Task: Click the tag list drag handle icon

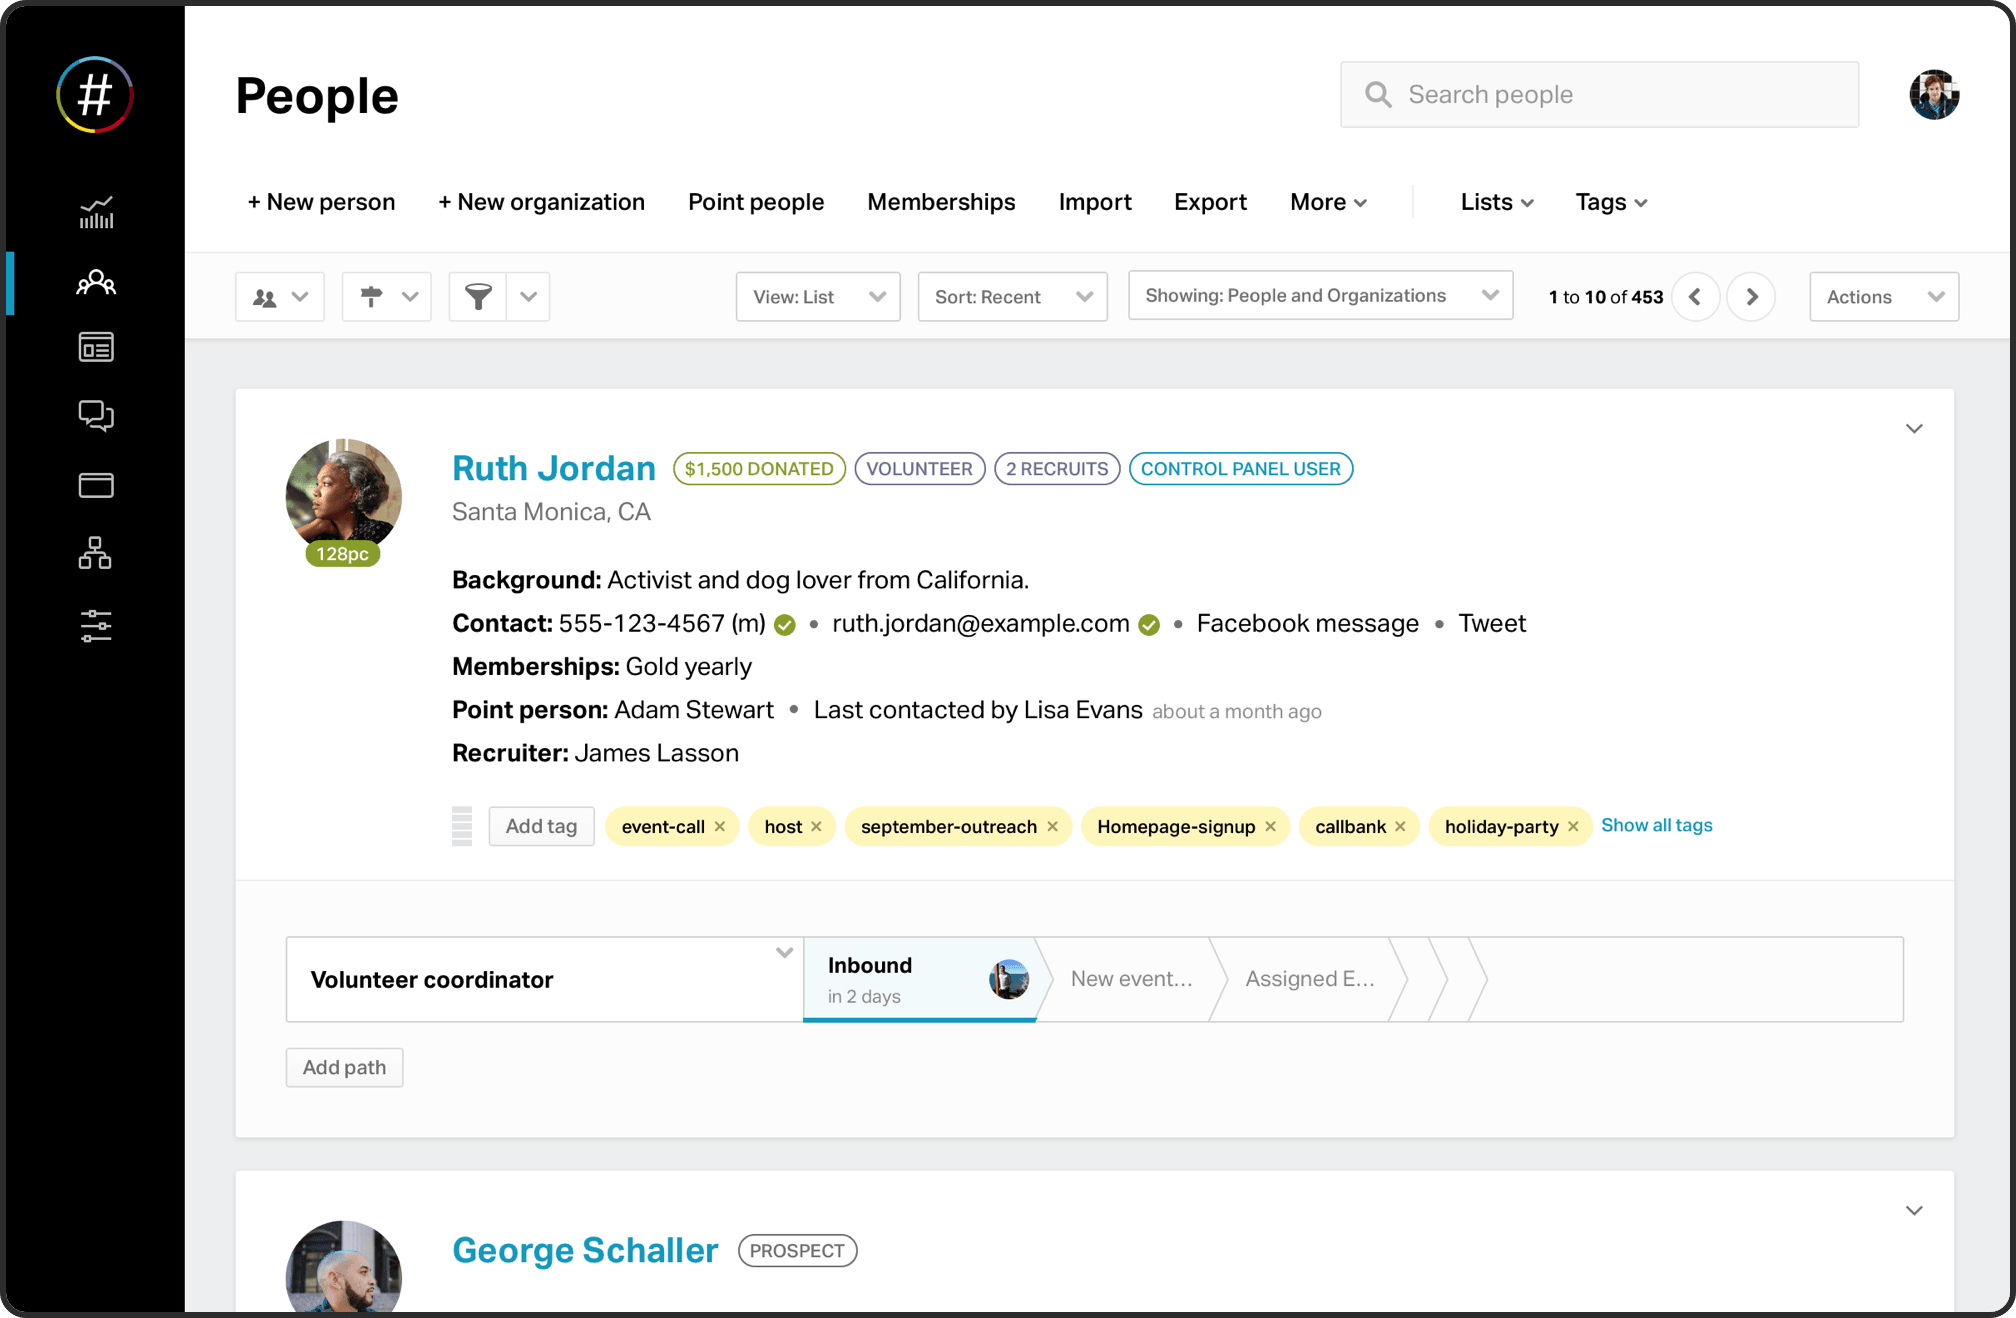Action: click(462, 826)
